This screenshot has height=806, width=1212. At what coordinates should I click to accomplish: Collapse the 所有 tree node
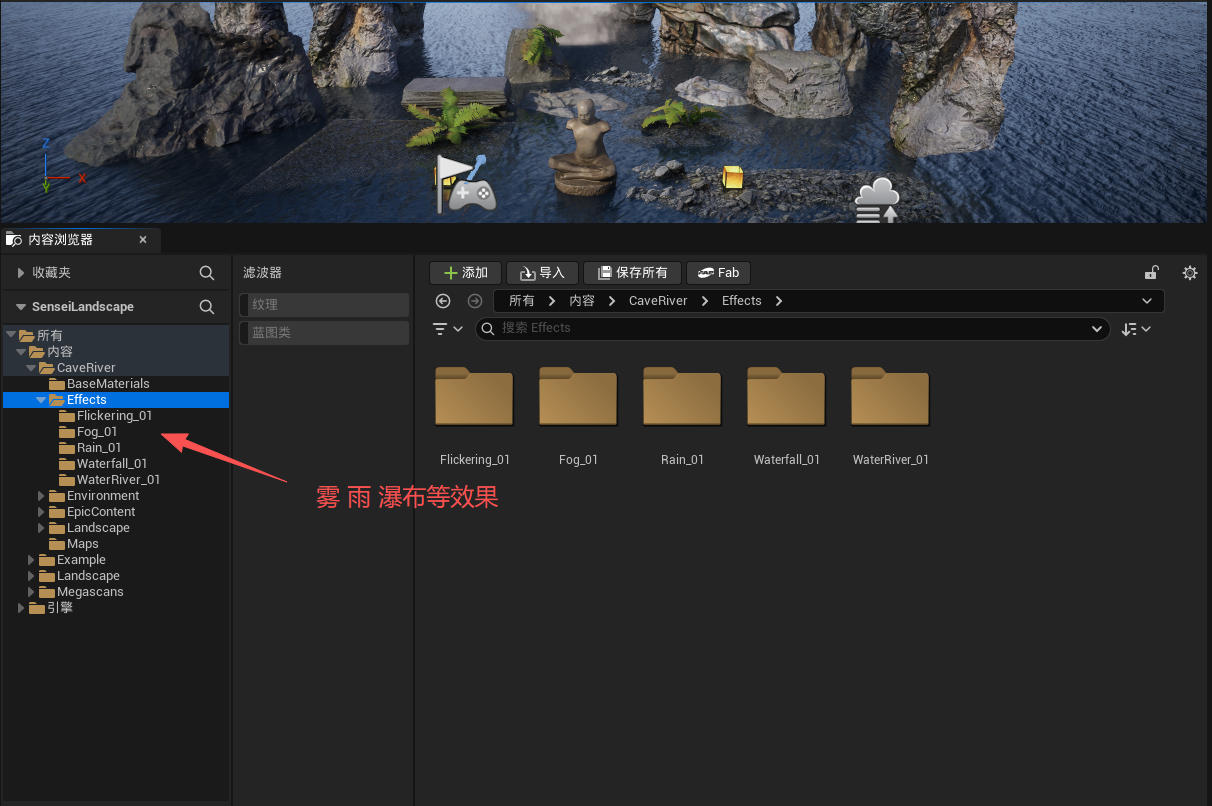coord(11,336)
